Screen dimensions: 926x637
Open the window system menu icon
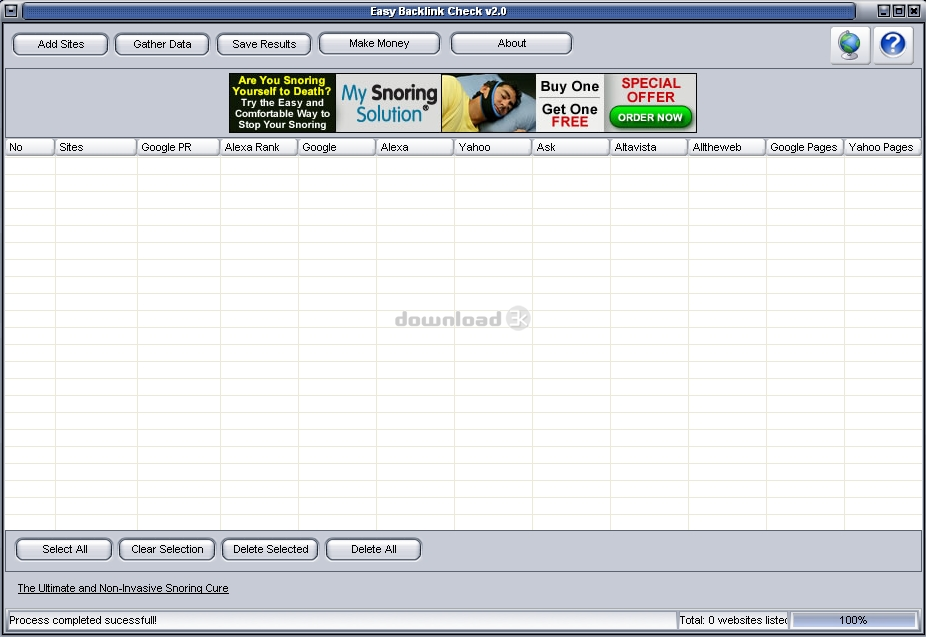coord(11,11)
